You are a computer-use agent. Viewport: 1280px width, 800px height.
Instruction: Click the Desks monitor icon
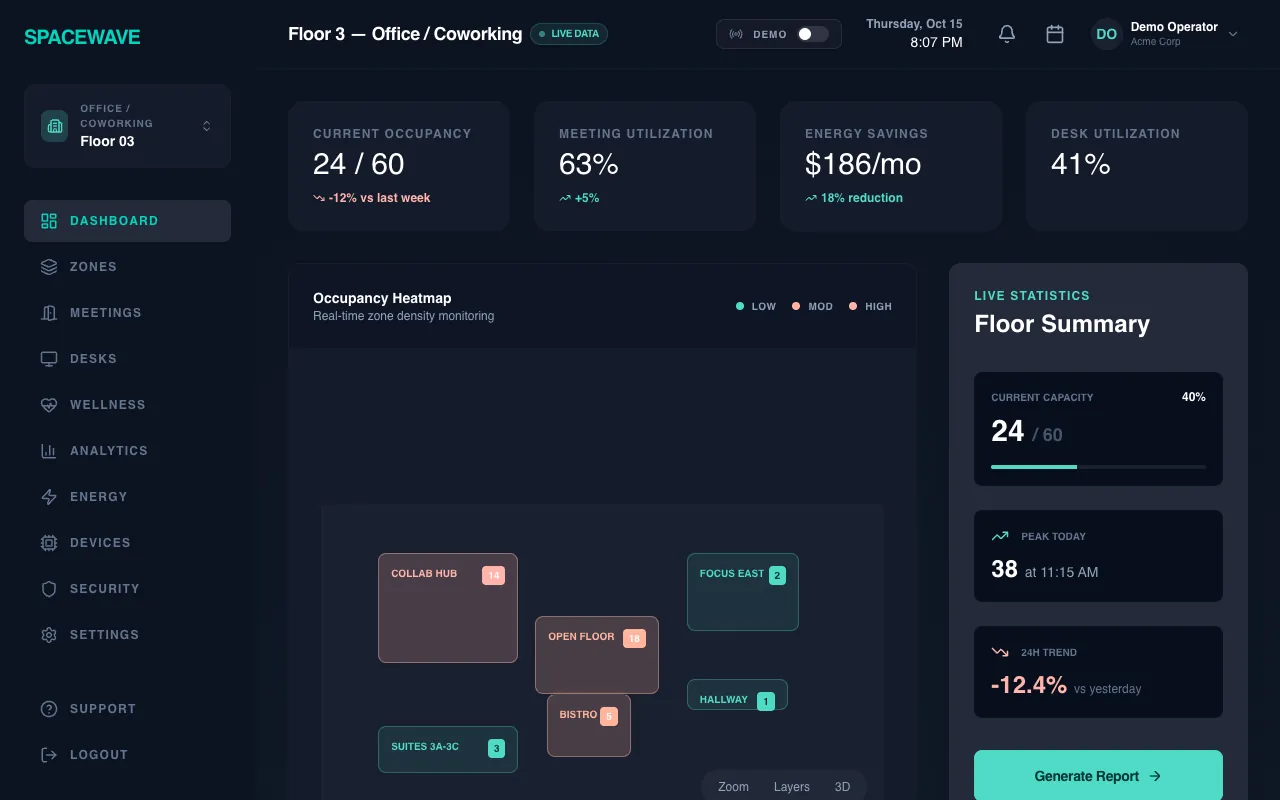pos(49,359)
